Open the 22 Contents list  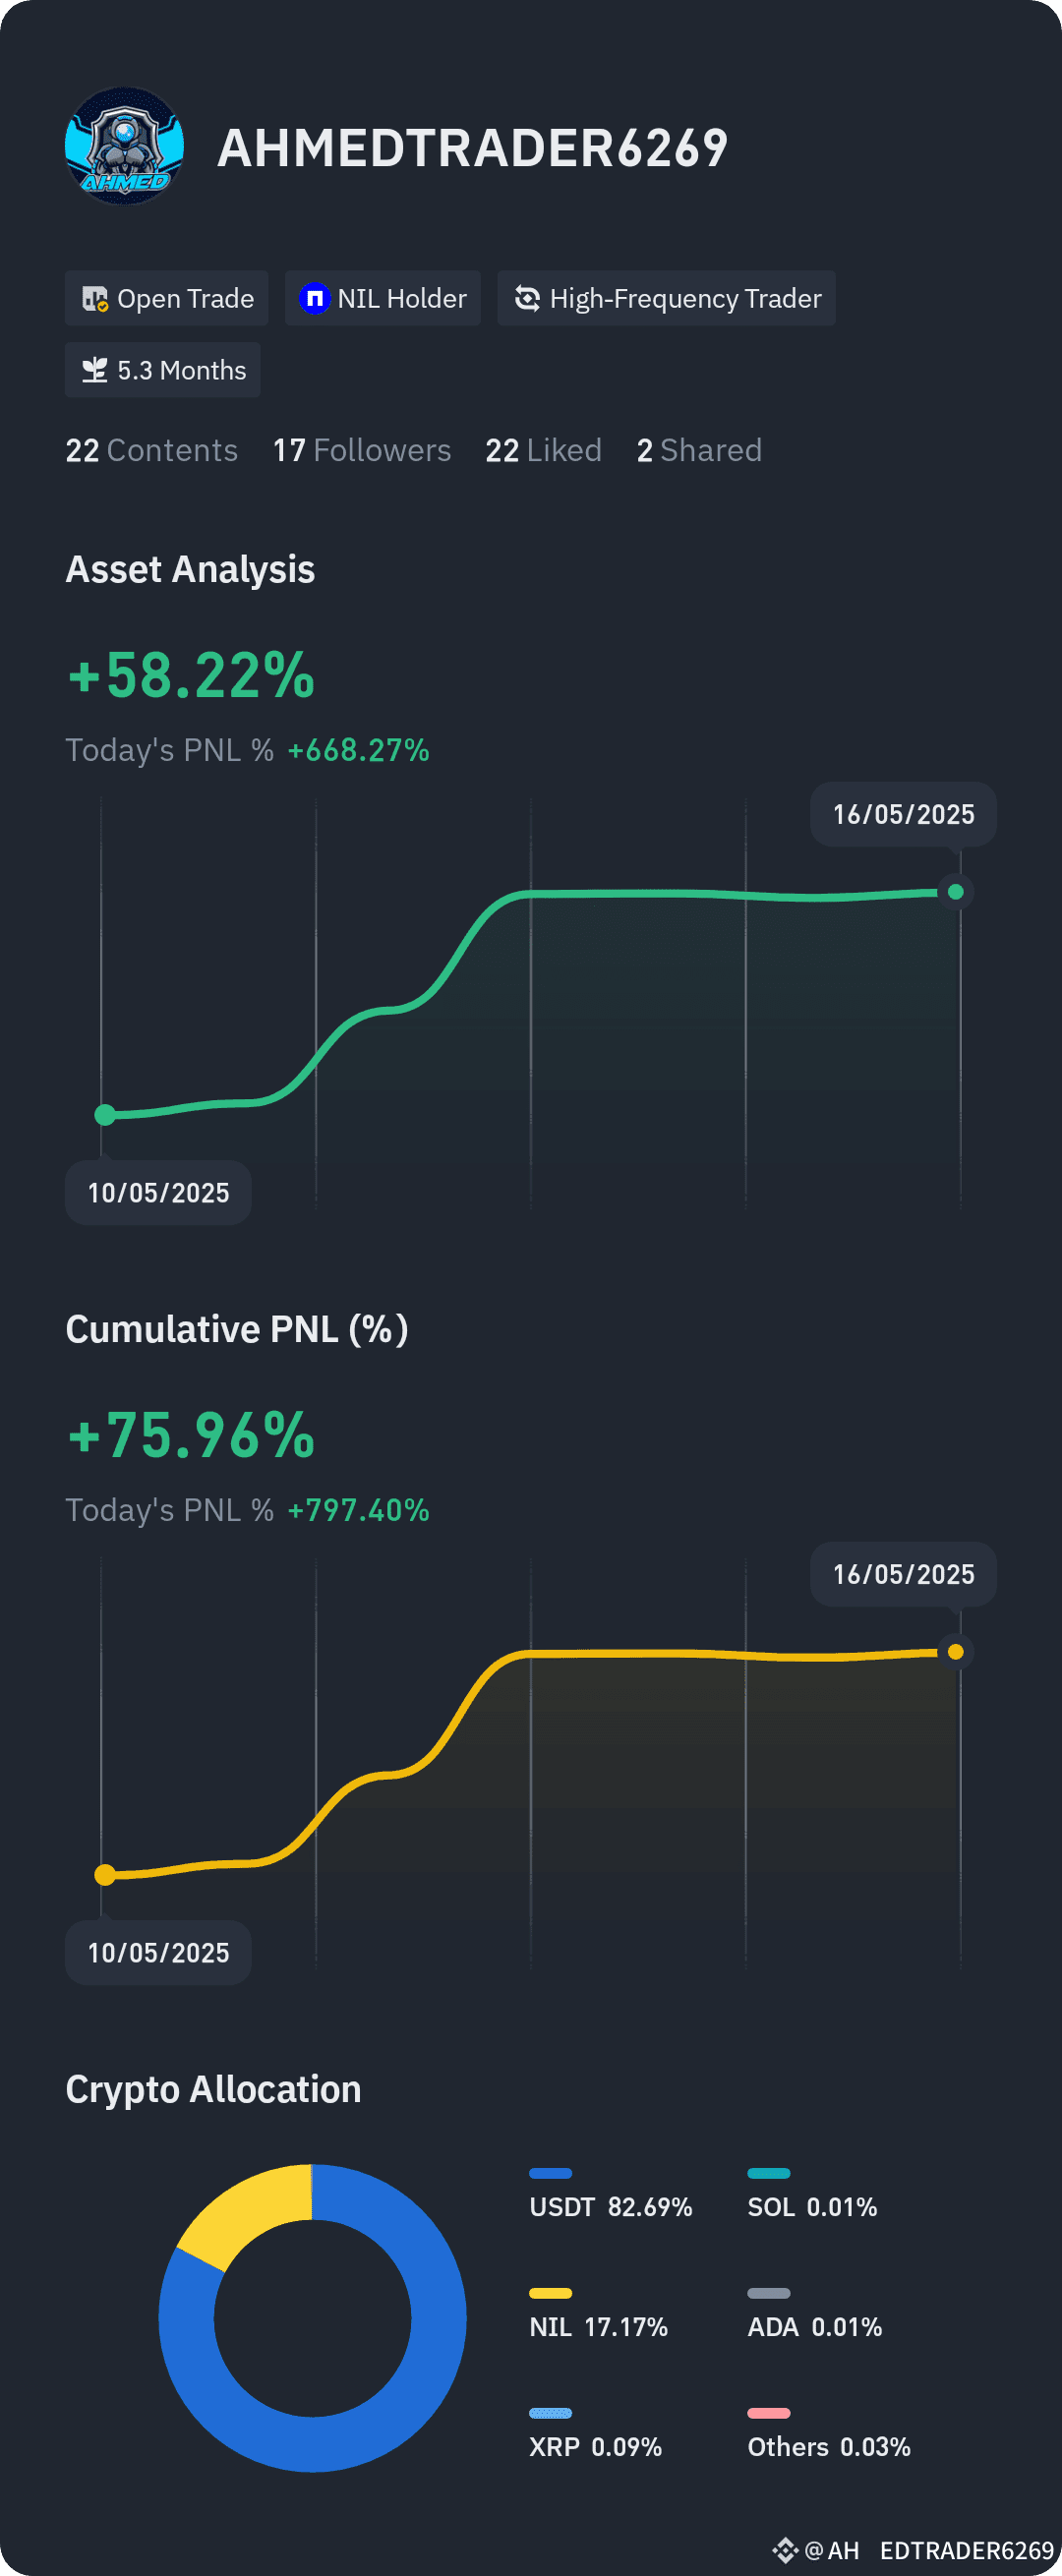[x=152, y=450]
